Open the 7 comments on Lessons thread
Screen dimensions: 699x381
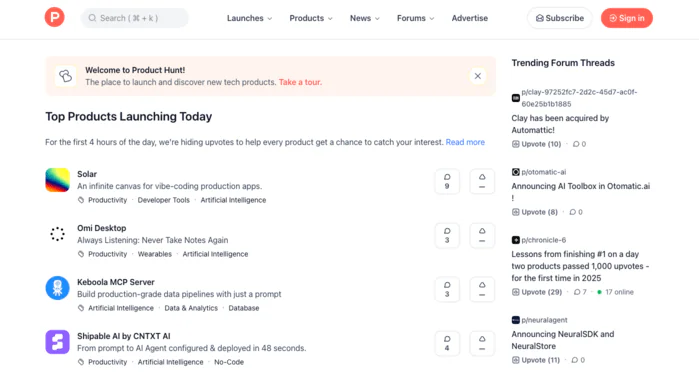[x=580, y=292]
